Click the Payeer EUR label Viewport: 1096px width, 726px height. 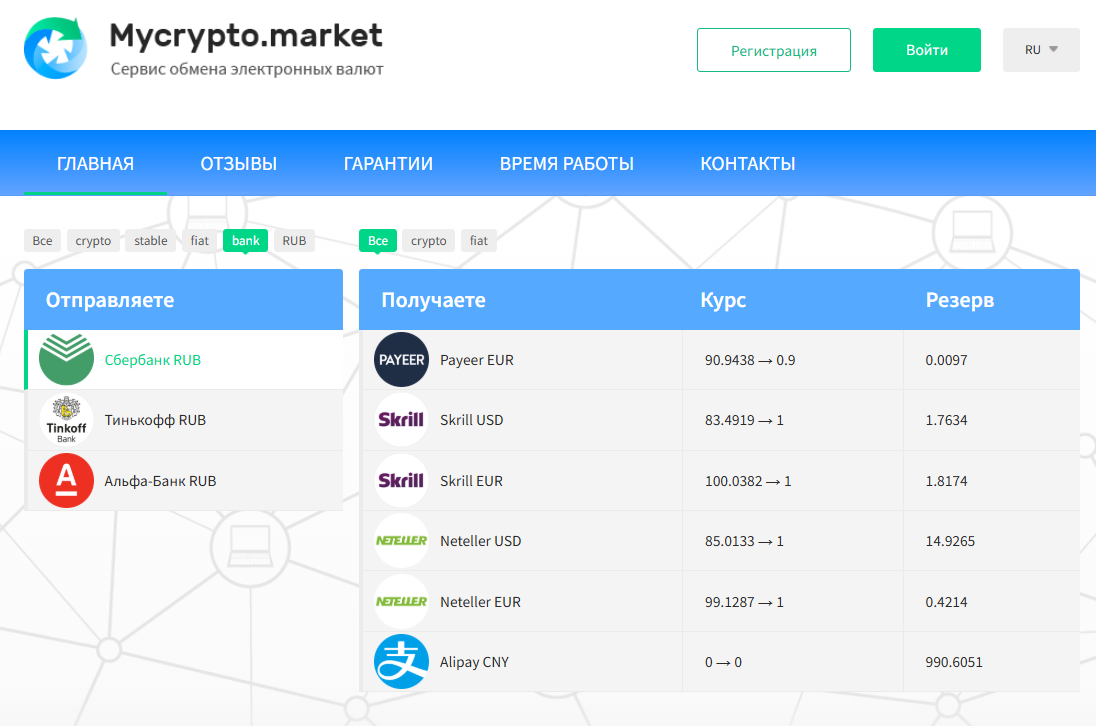pyautogui.click(x=477, y=360)
